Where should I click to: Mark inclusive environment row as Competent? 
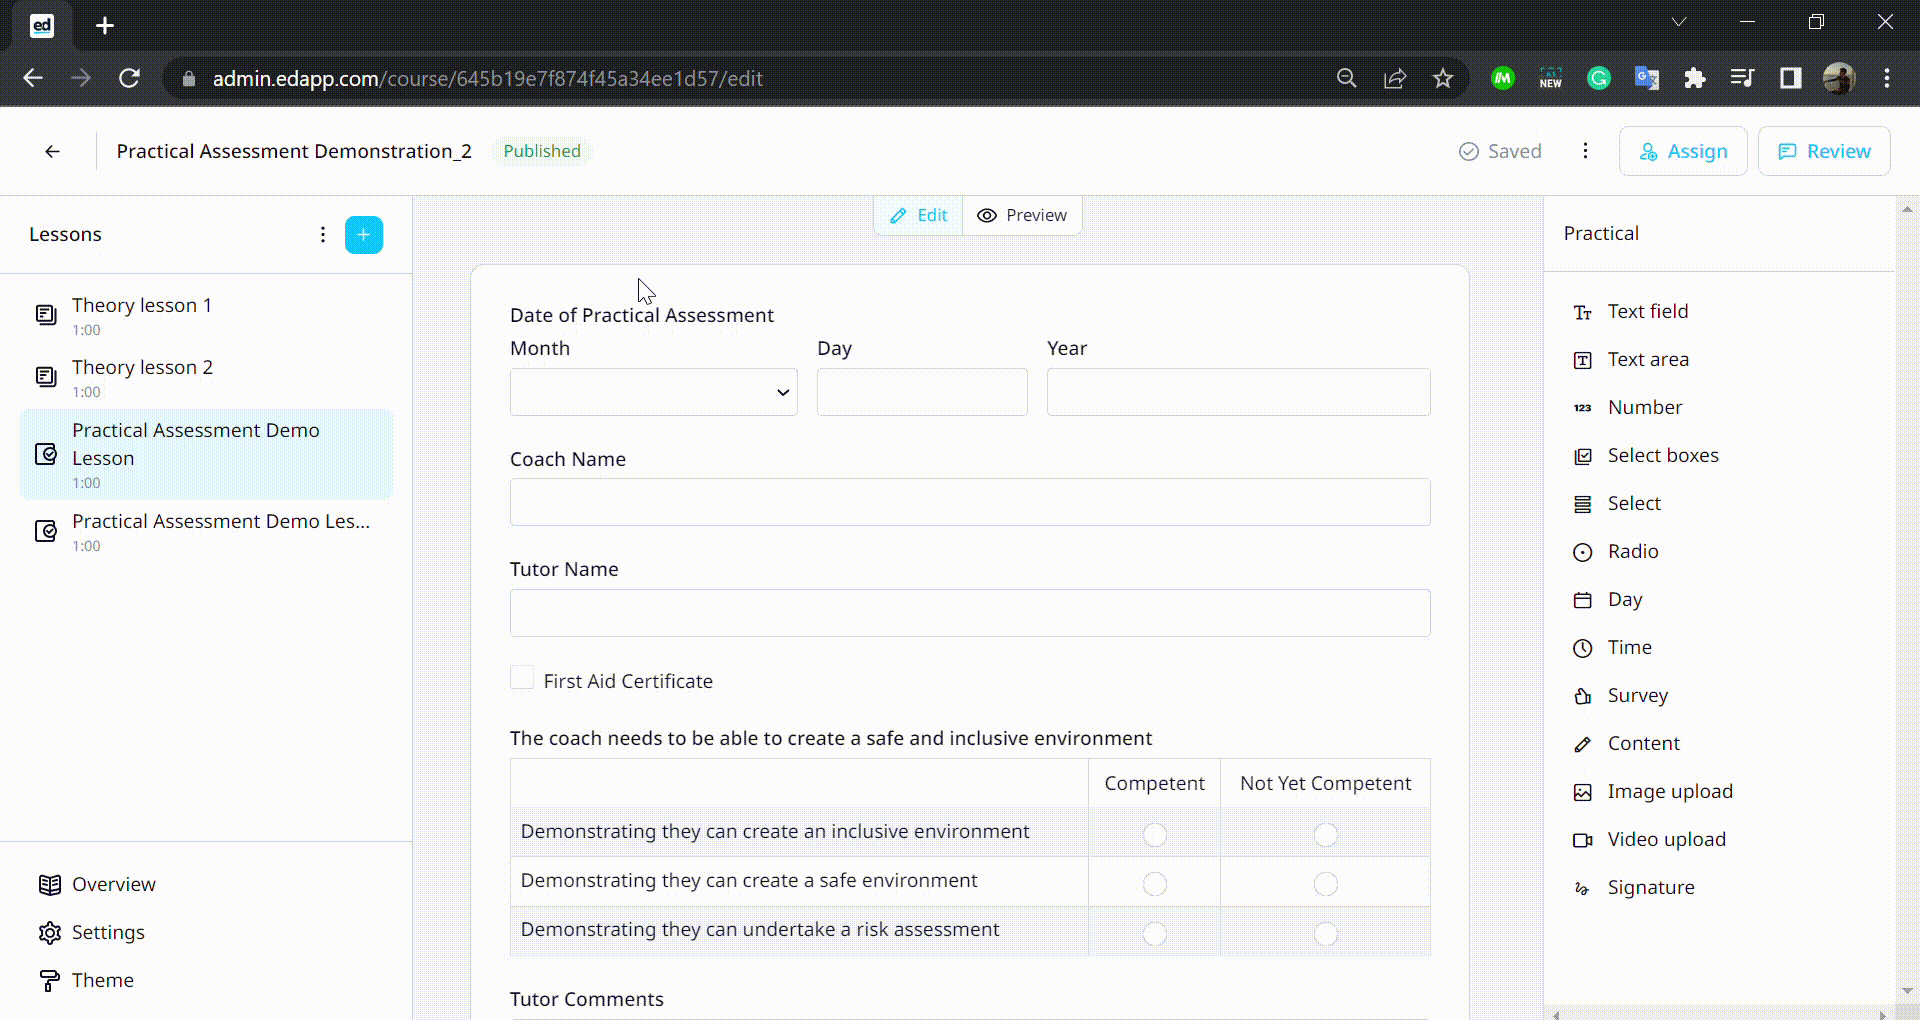pos(1154,834)
